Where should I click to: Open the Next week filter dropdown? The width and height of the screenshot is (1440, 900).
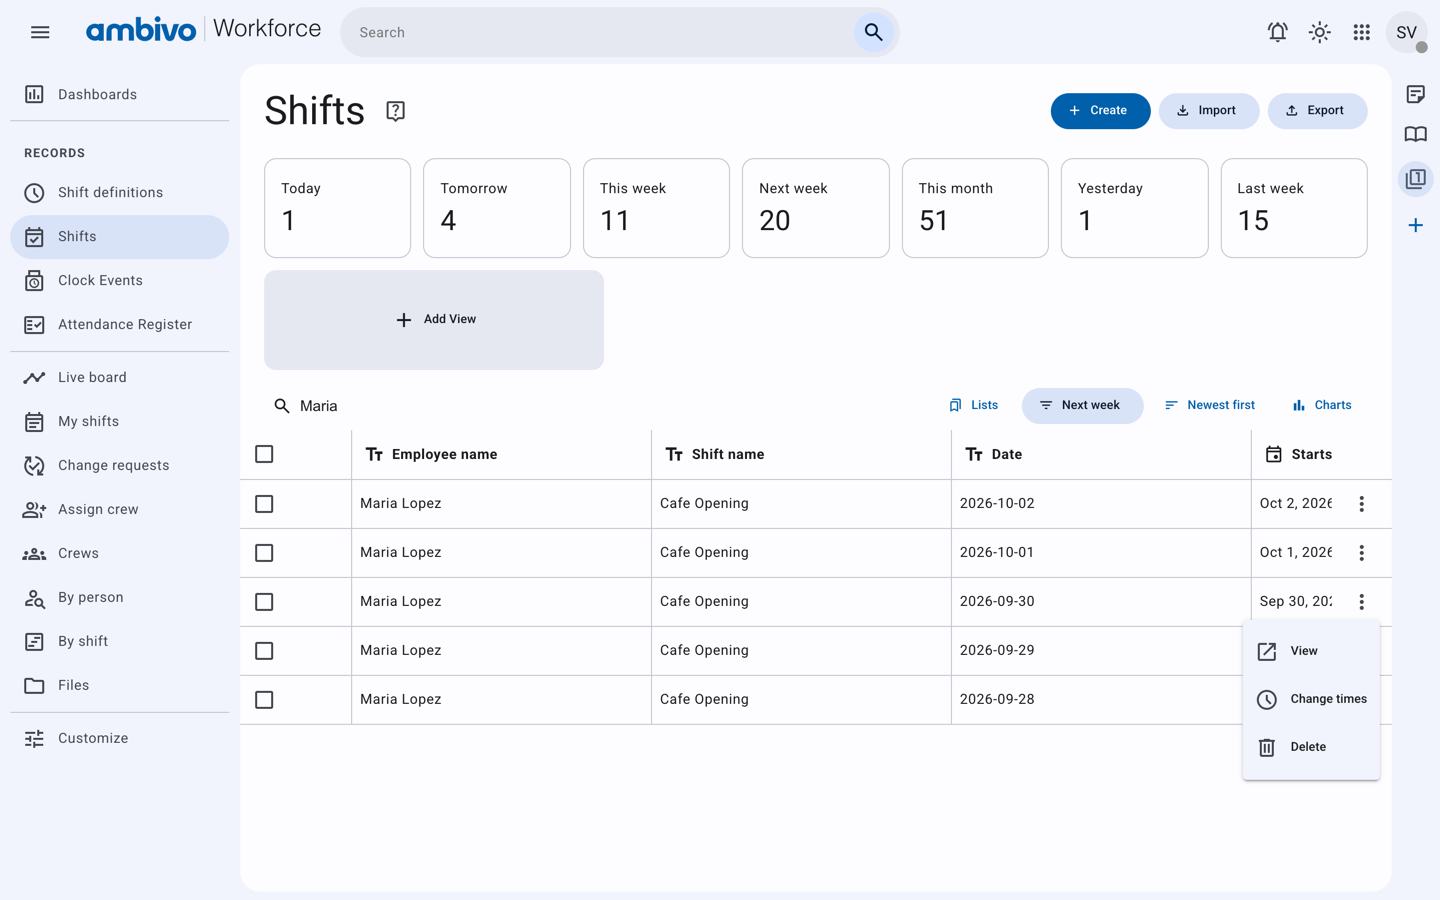click(x=1082, y=405)
